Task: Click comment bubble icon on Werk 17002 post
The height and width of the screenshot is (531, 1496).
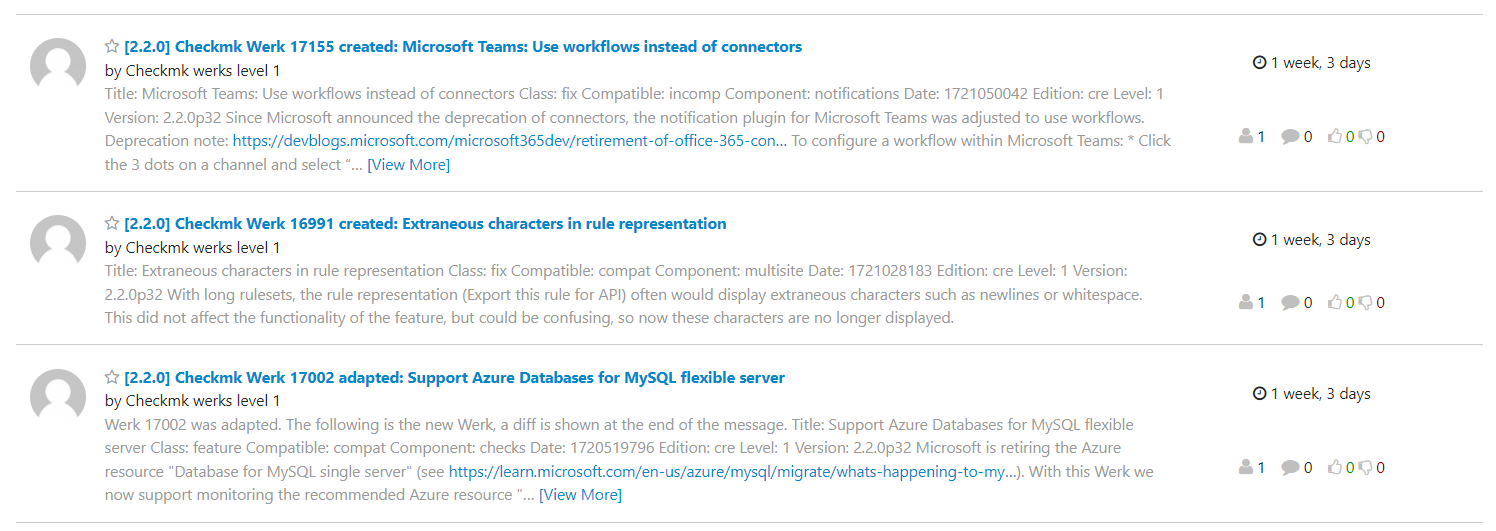Action: (1290, 466)
